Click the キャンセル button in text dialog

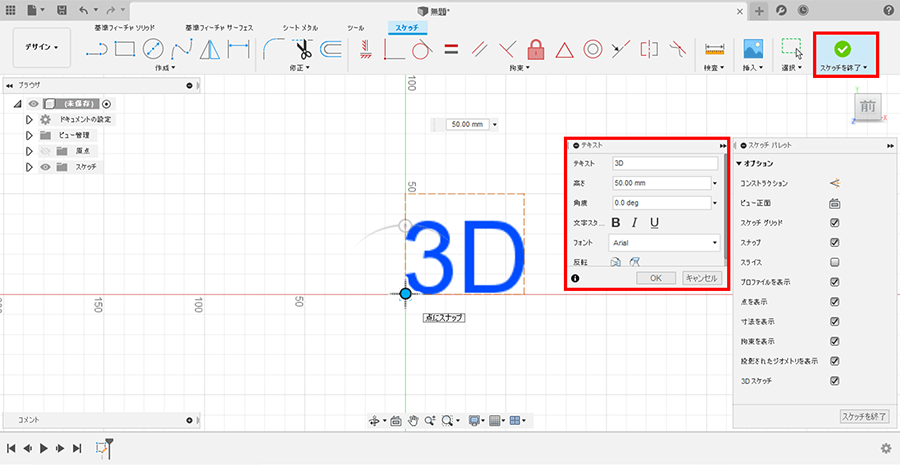tap(702, 278)
